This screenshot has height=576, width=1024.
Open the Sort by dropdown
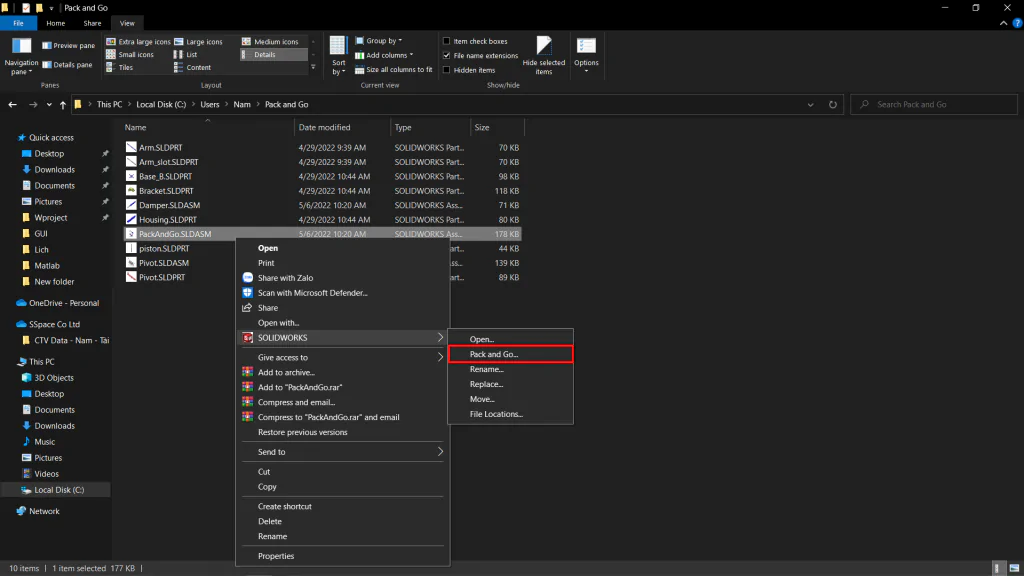(x=338, y=56)
